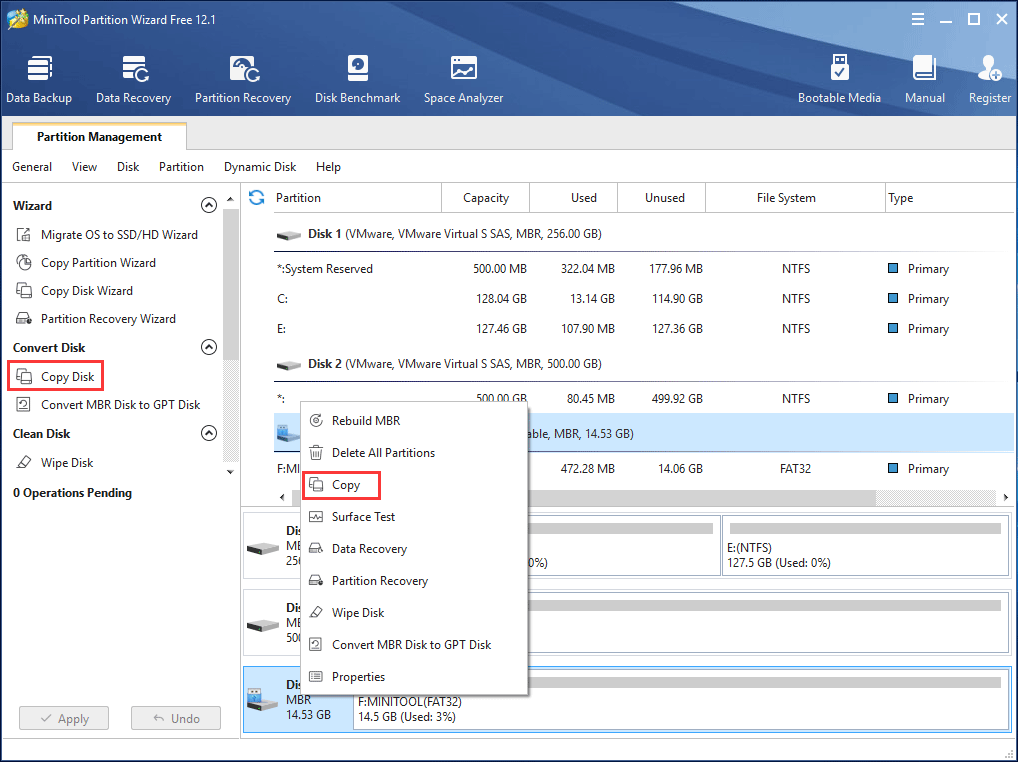Sort by Unused column header
The width and height of the screenshot is (1018, 762).
point(662,197)
